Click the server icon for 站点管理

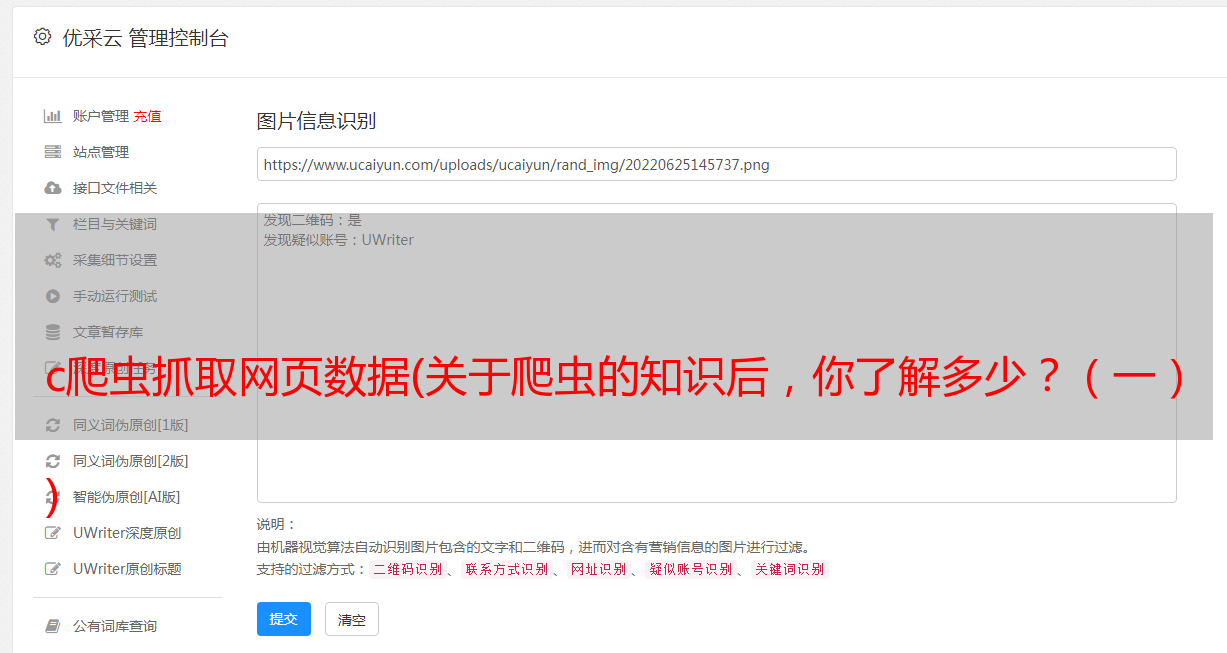[53, 152]
